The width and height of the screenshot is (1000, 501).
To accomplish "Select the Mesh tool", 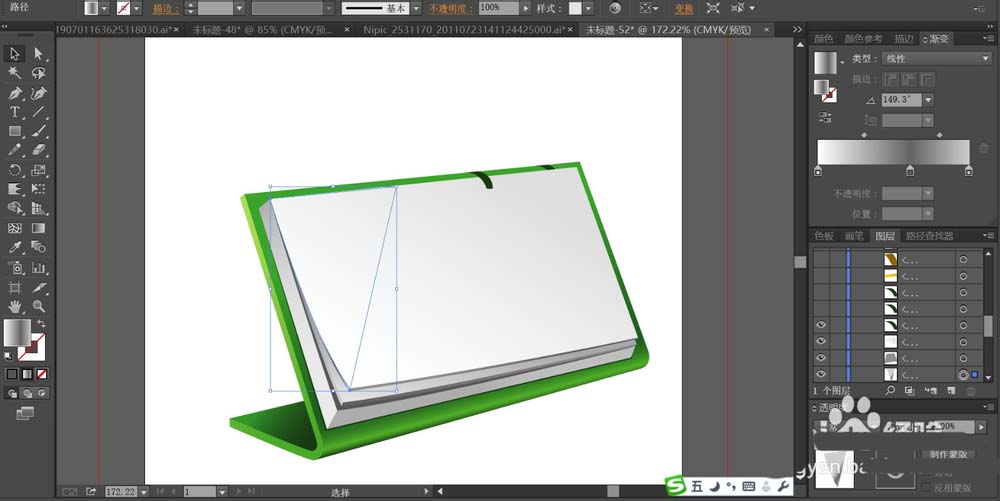I will click(15, 228).
